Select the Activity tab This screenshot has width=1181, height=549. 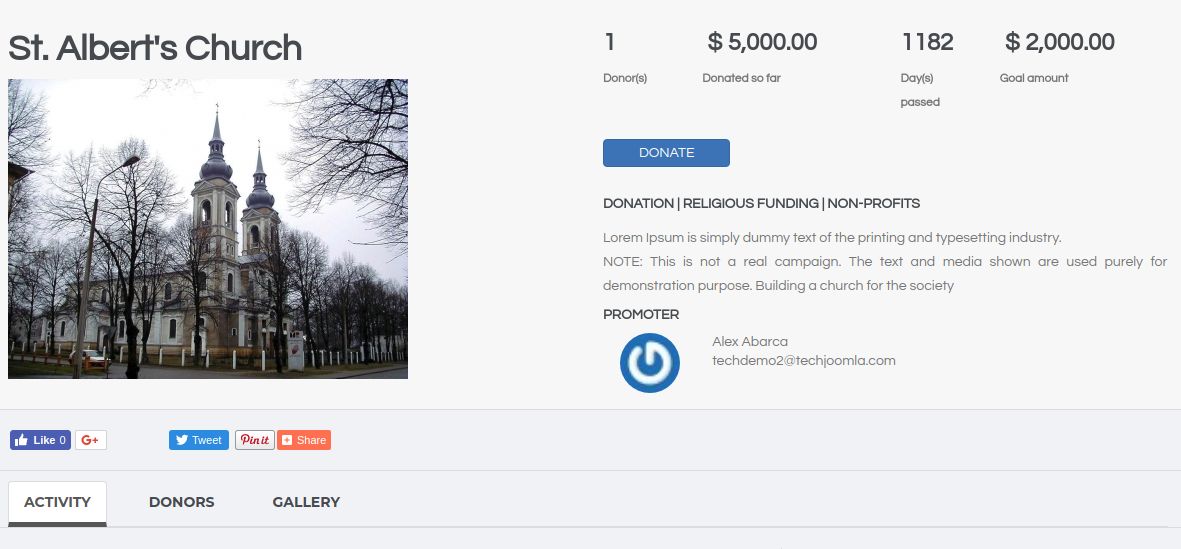click(57, 502)
